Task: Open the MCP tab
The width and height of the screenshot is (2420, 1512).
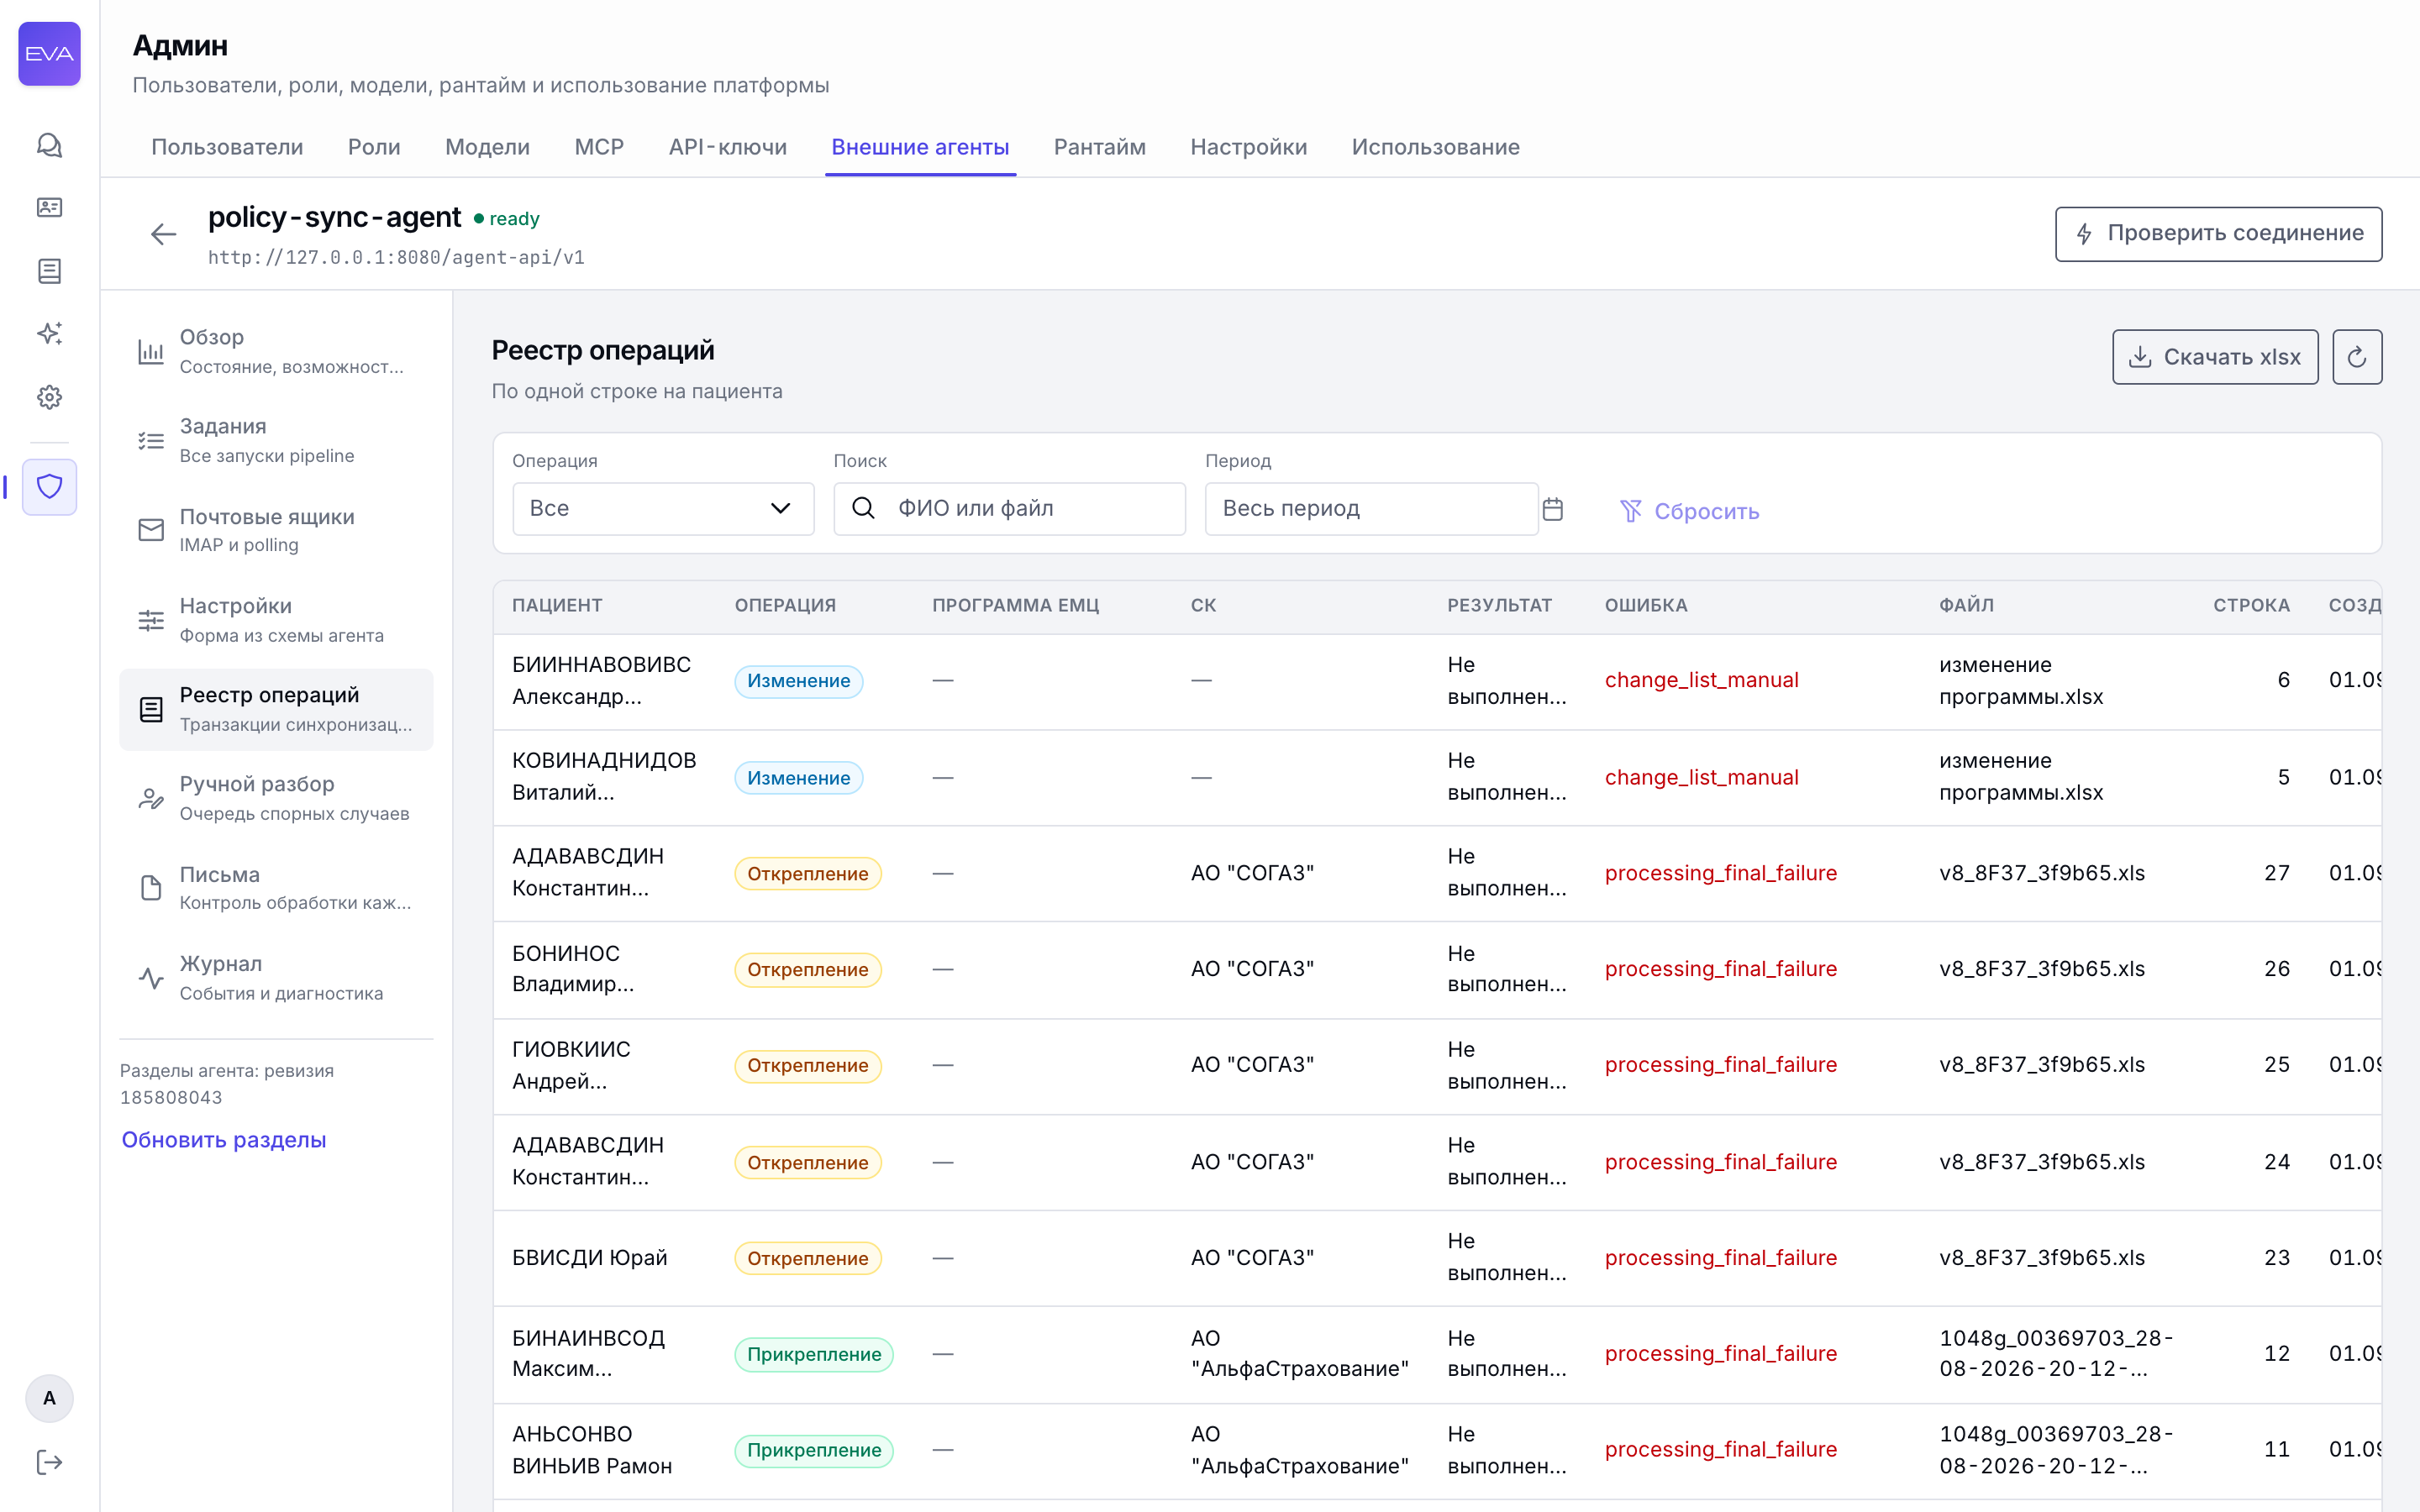Action: point(598,147)
